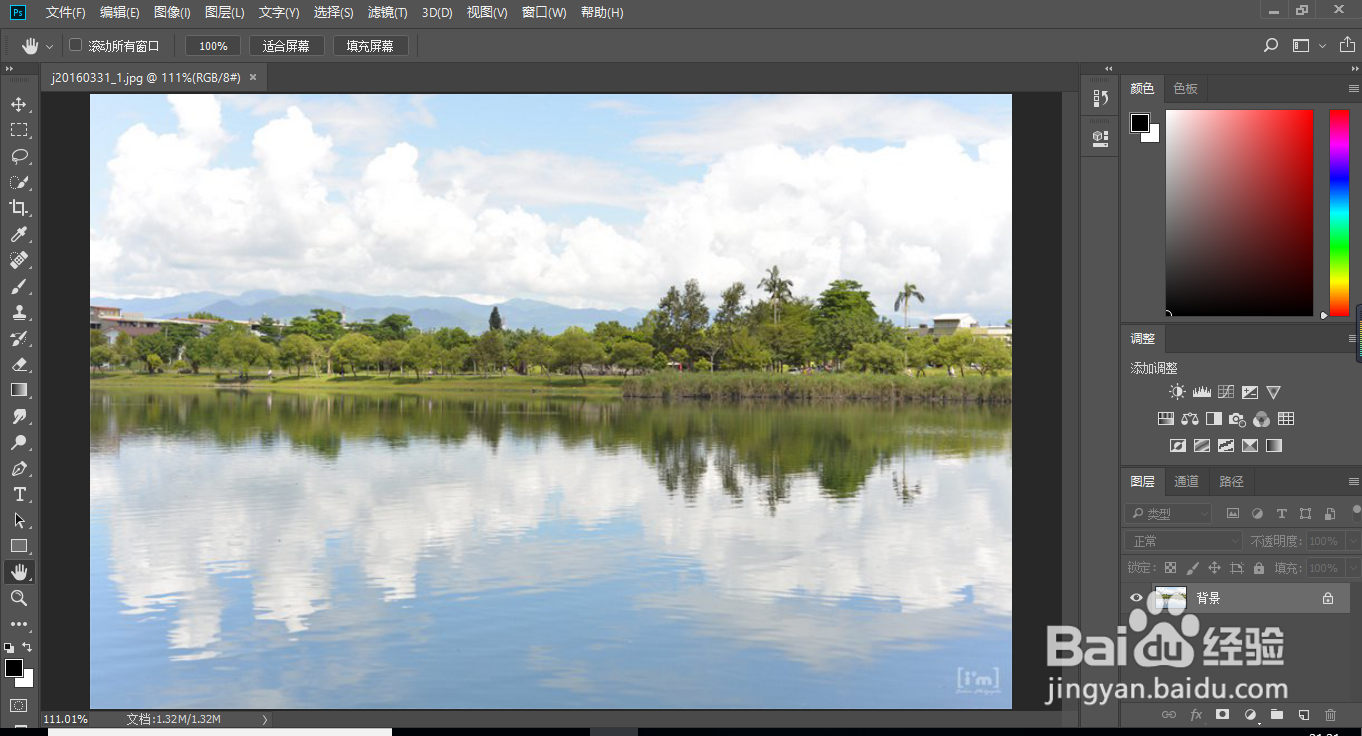Open the 3D panel cube icon
1362x736 pixels.
click(1100, 137)
